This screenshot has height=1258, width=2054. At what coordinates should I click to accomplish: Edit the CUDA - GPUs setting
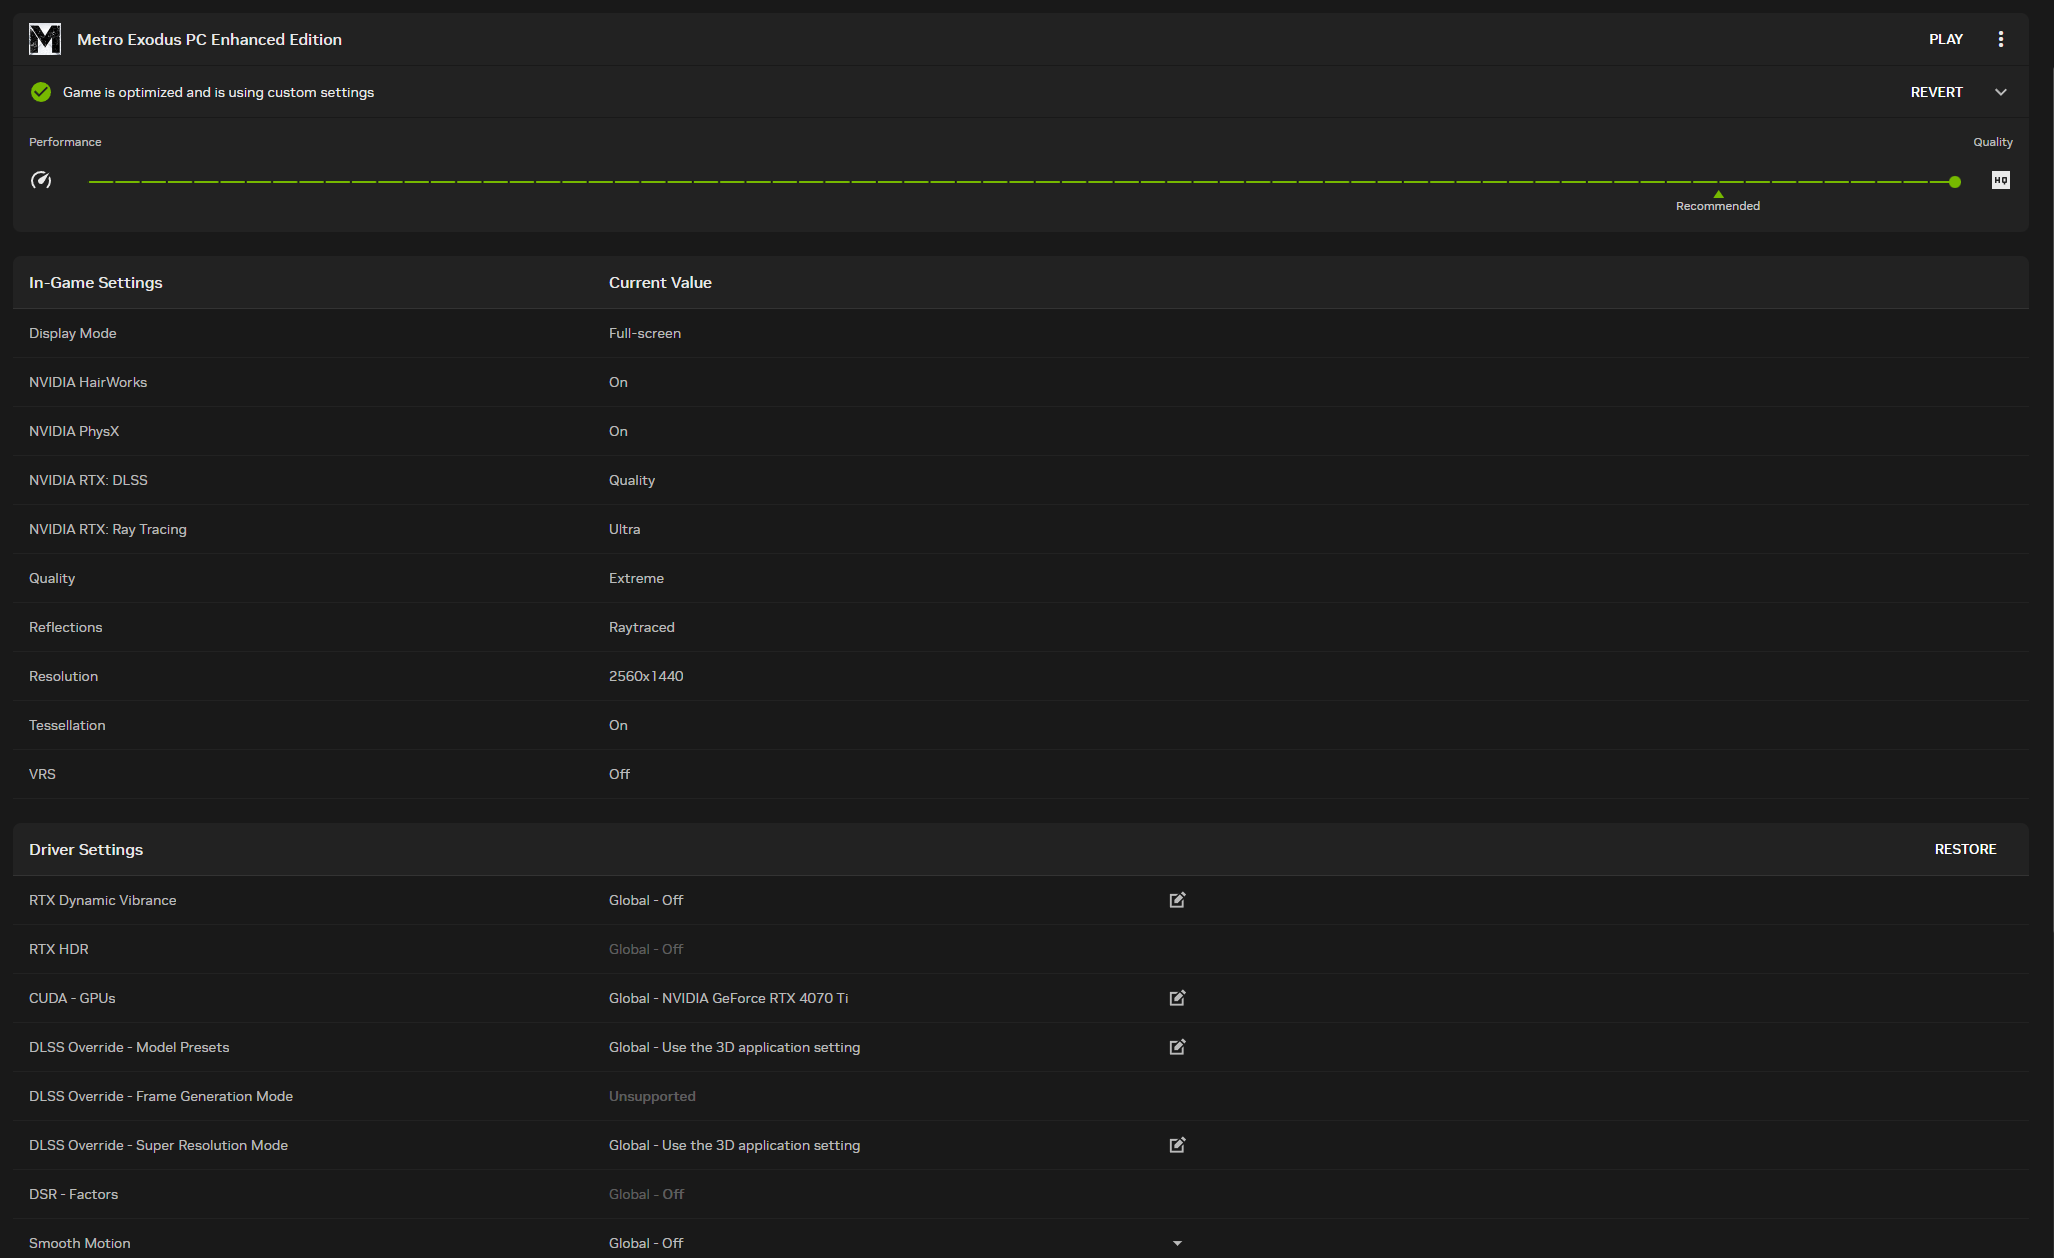point(1177,998)
